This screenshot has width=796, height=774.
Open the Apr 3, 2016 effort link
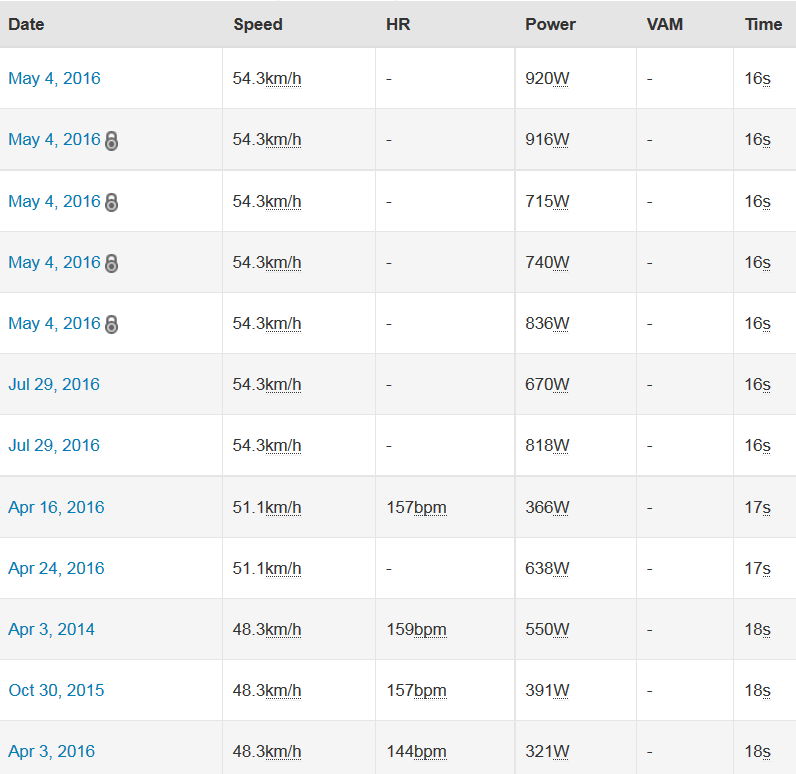pos(51,751)
